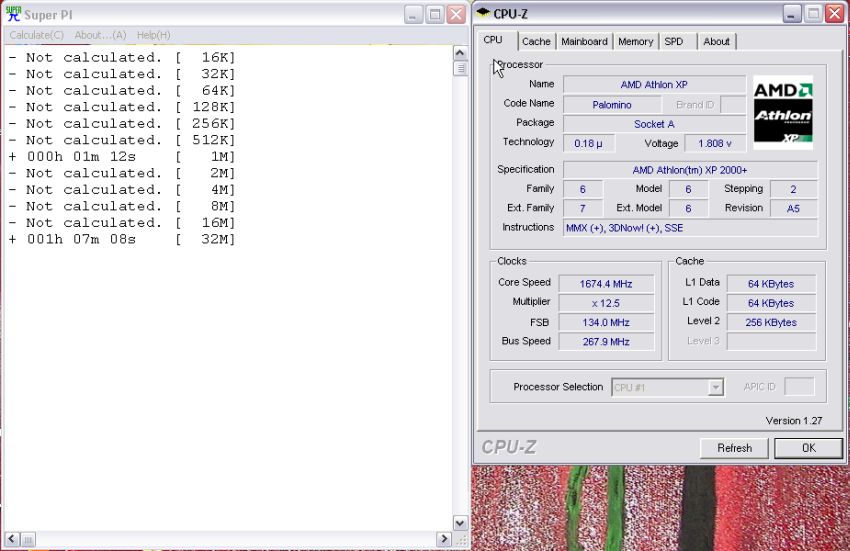Minimize the Super PI window
The image size is (850, 551).
coord(413,15)
